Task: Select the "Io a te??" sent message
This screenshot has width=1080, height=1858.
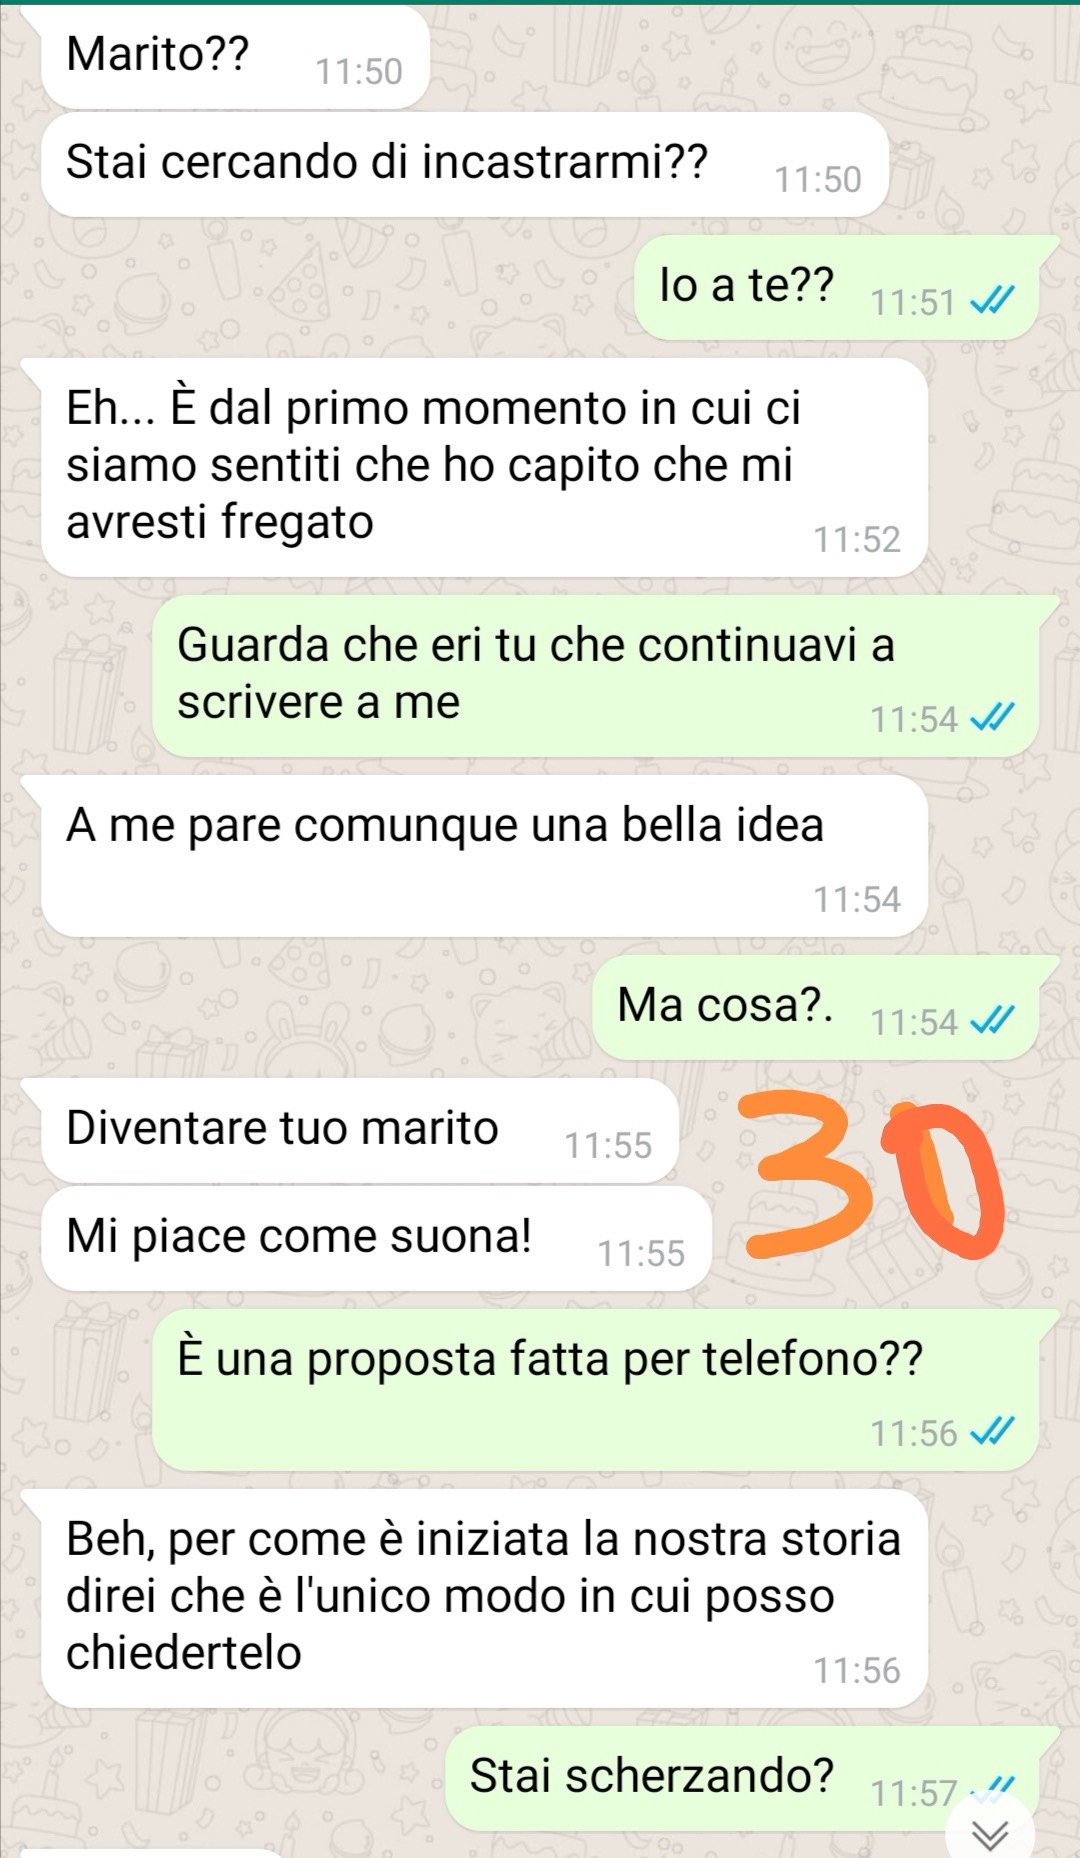Action: coord(836,287)
